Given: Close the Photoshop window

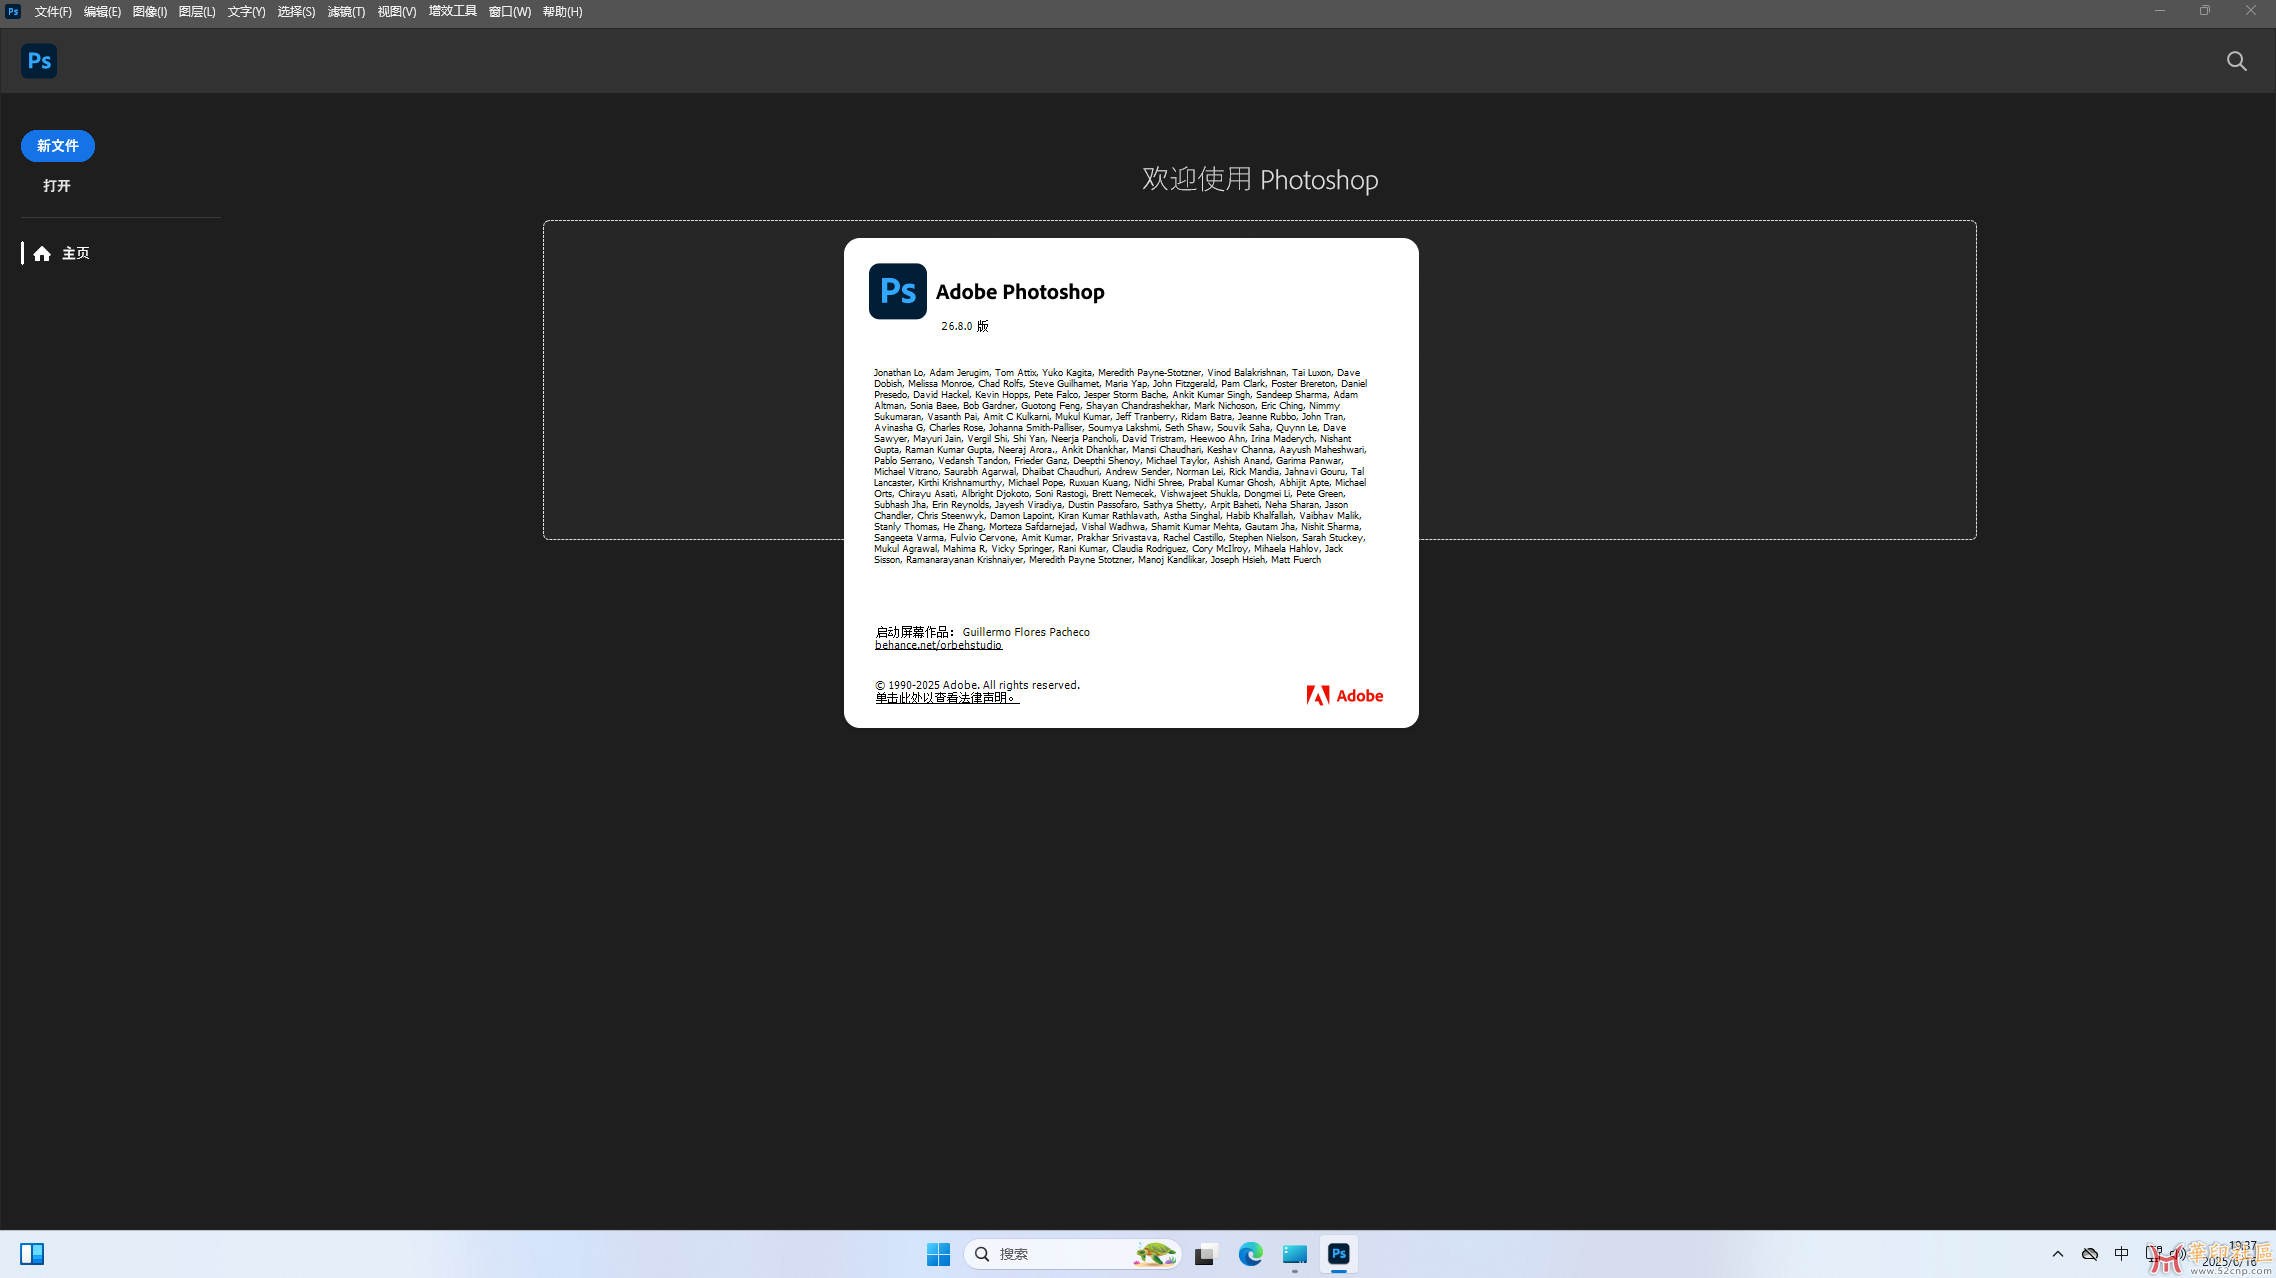Looking at the screenshot, I should pos(2251,11).
